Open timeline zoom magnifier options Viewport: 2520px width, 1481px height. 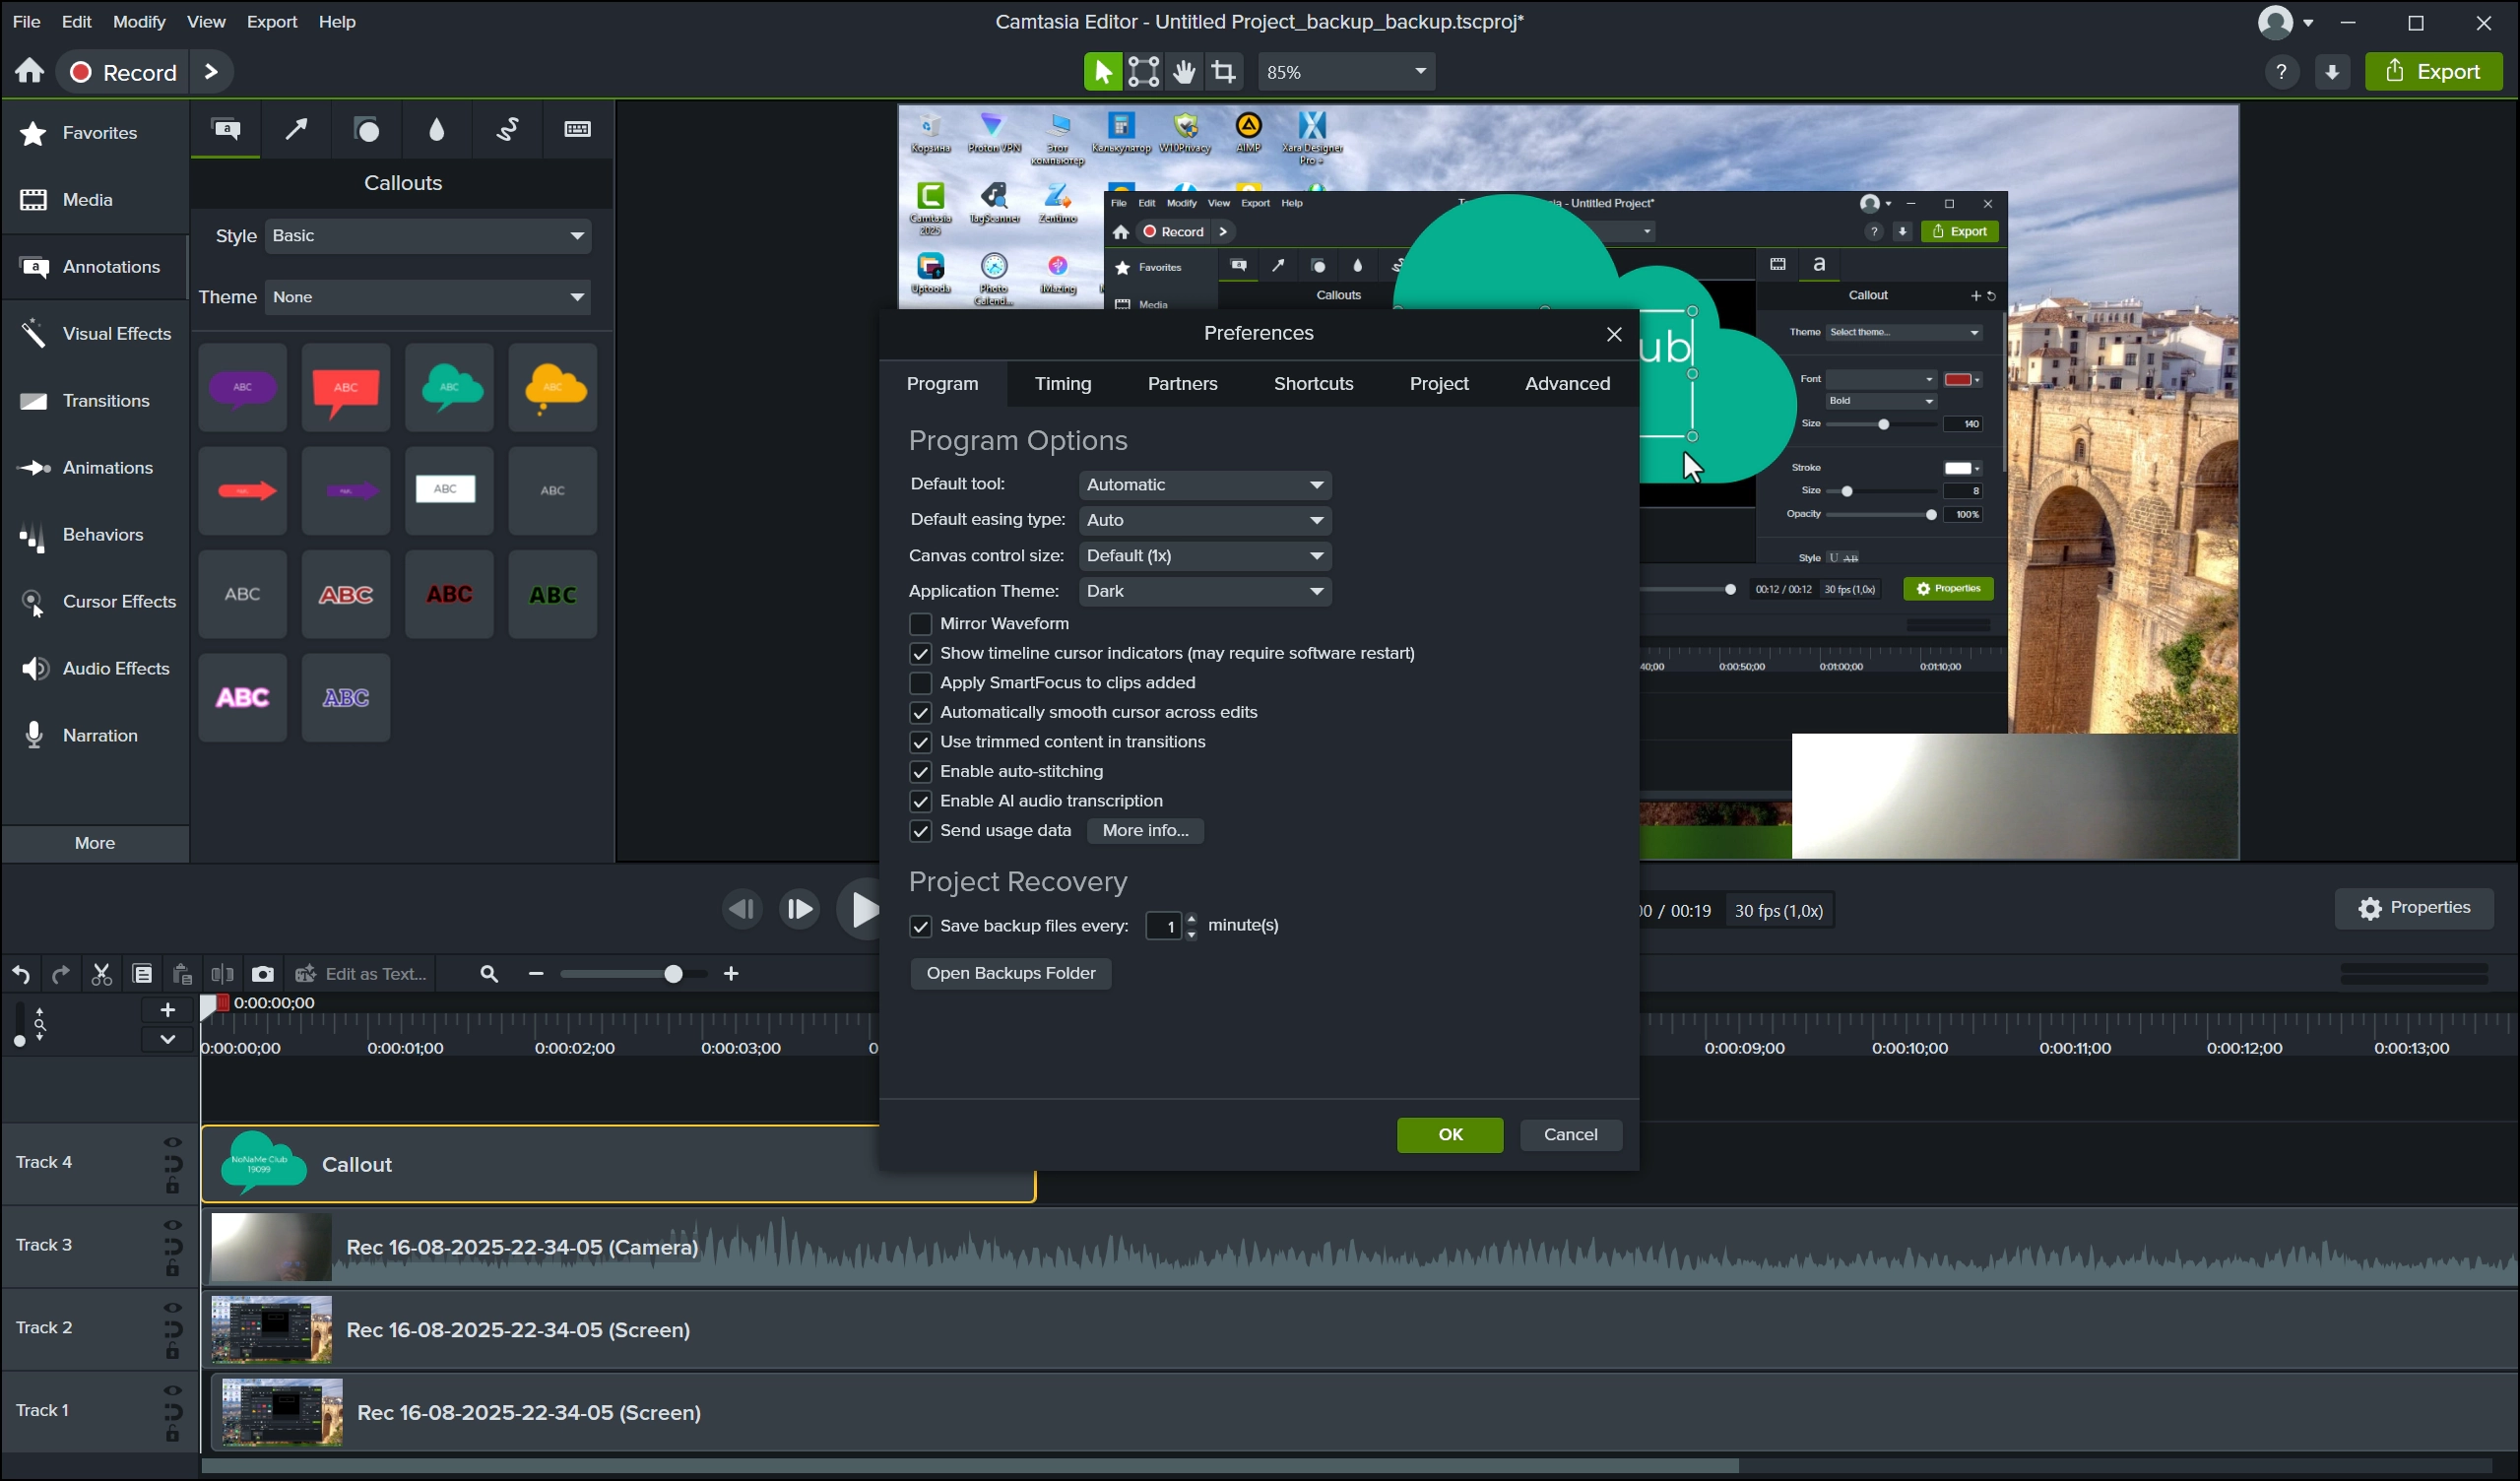pyautogui.click(x=489, y=974)
